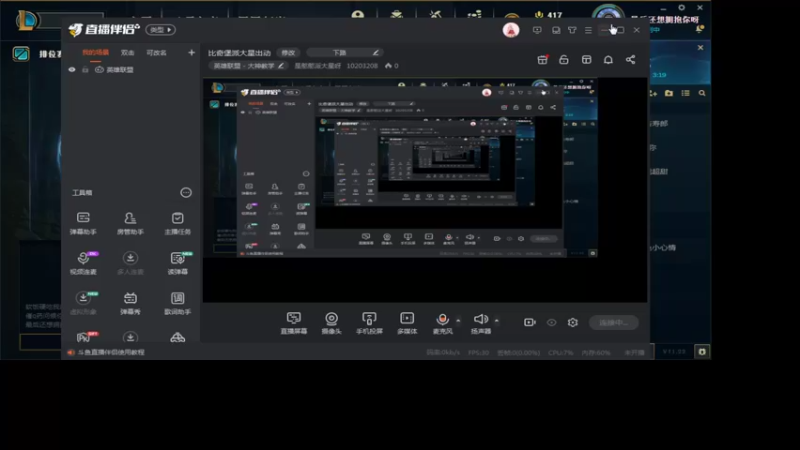Open the 房管助手 room manager tool
The height and width of the screenshot is (450, 800).
(130, 223)
